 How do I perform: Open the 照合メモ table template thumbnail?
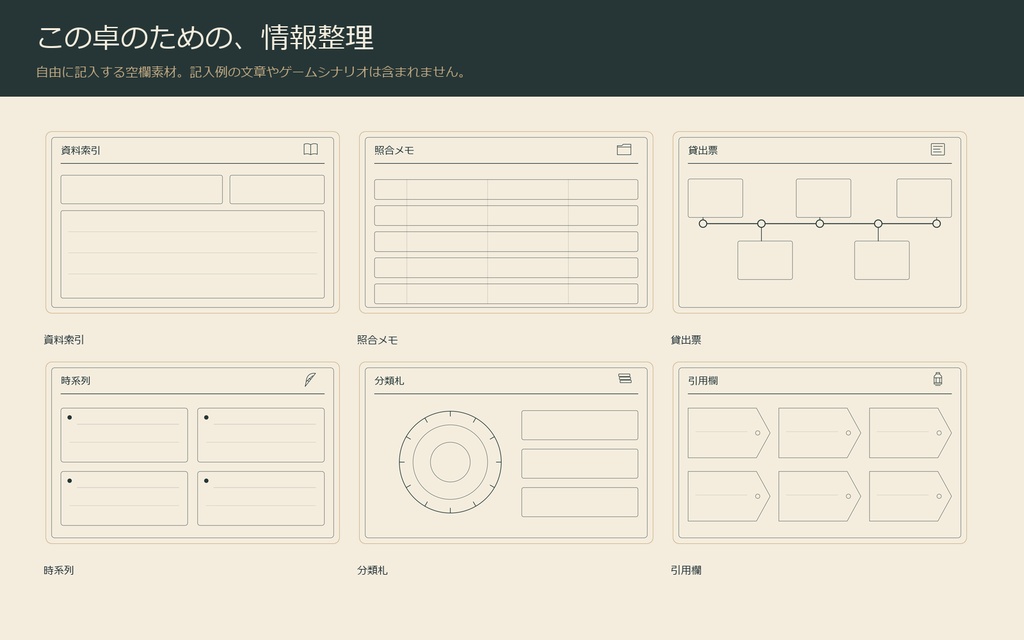click(x=506, y=223)
